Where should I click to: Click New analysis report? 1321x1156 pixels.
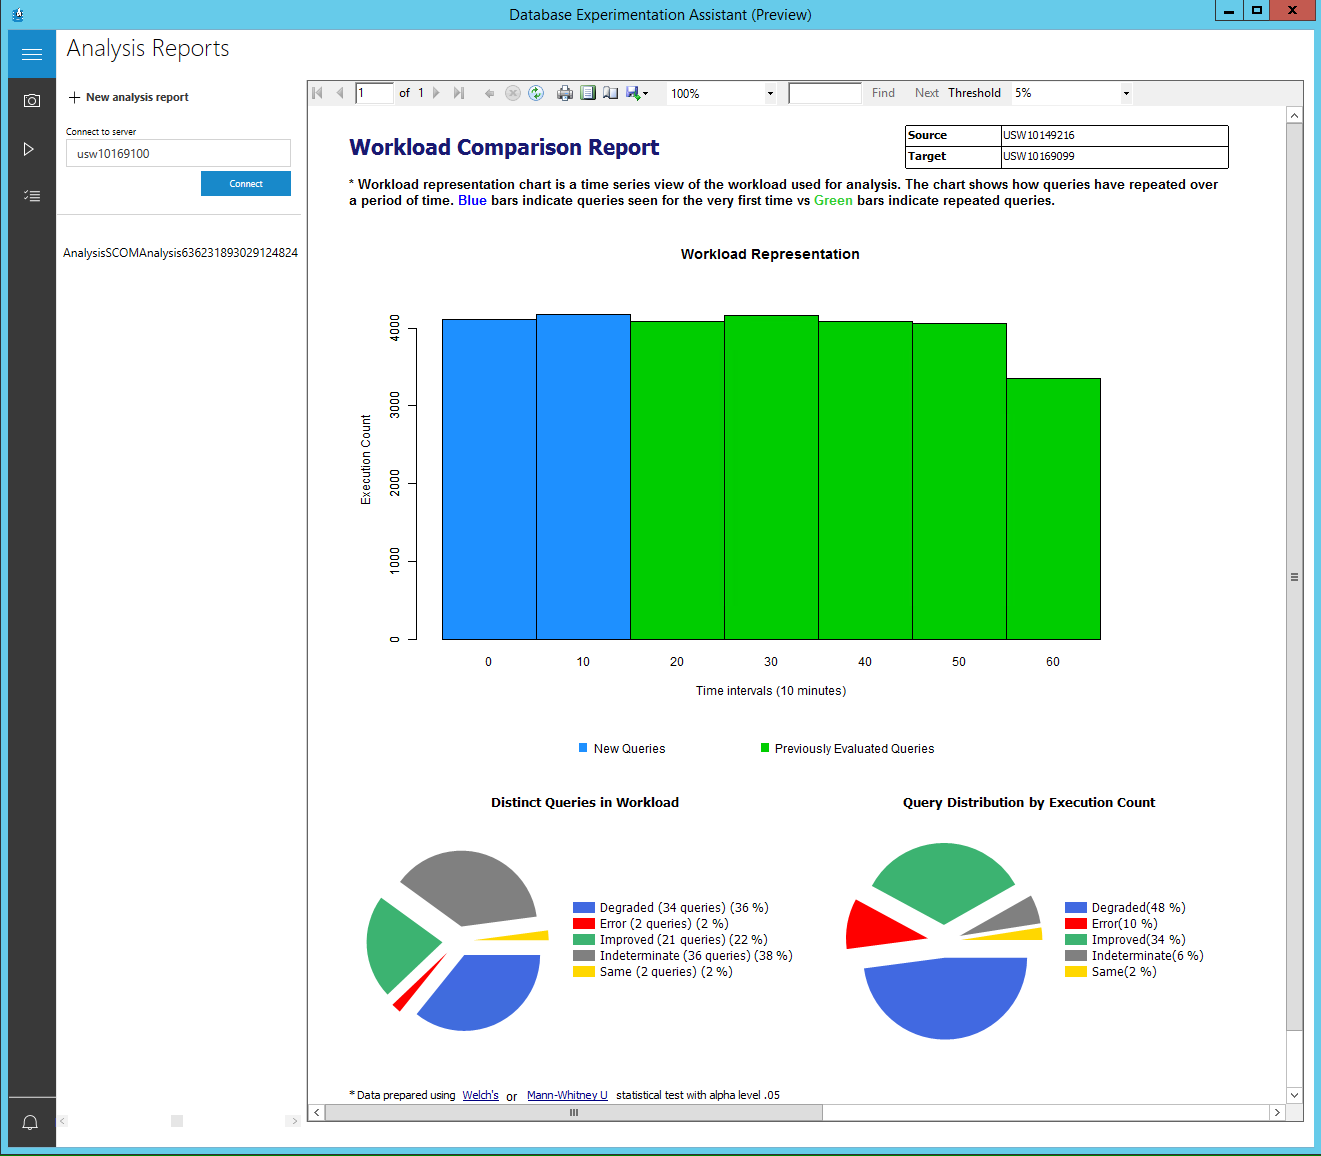[128, 97]
